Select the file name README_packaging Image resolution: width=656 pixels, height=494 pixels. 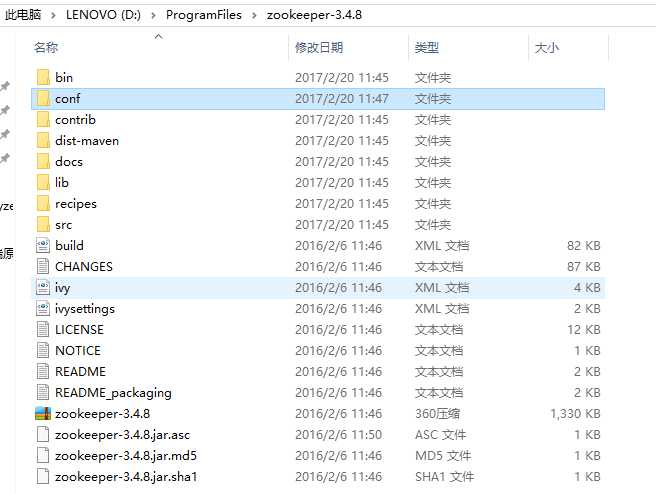click(113, 392)
